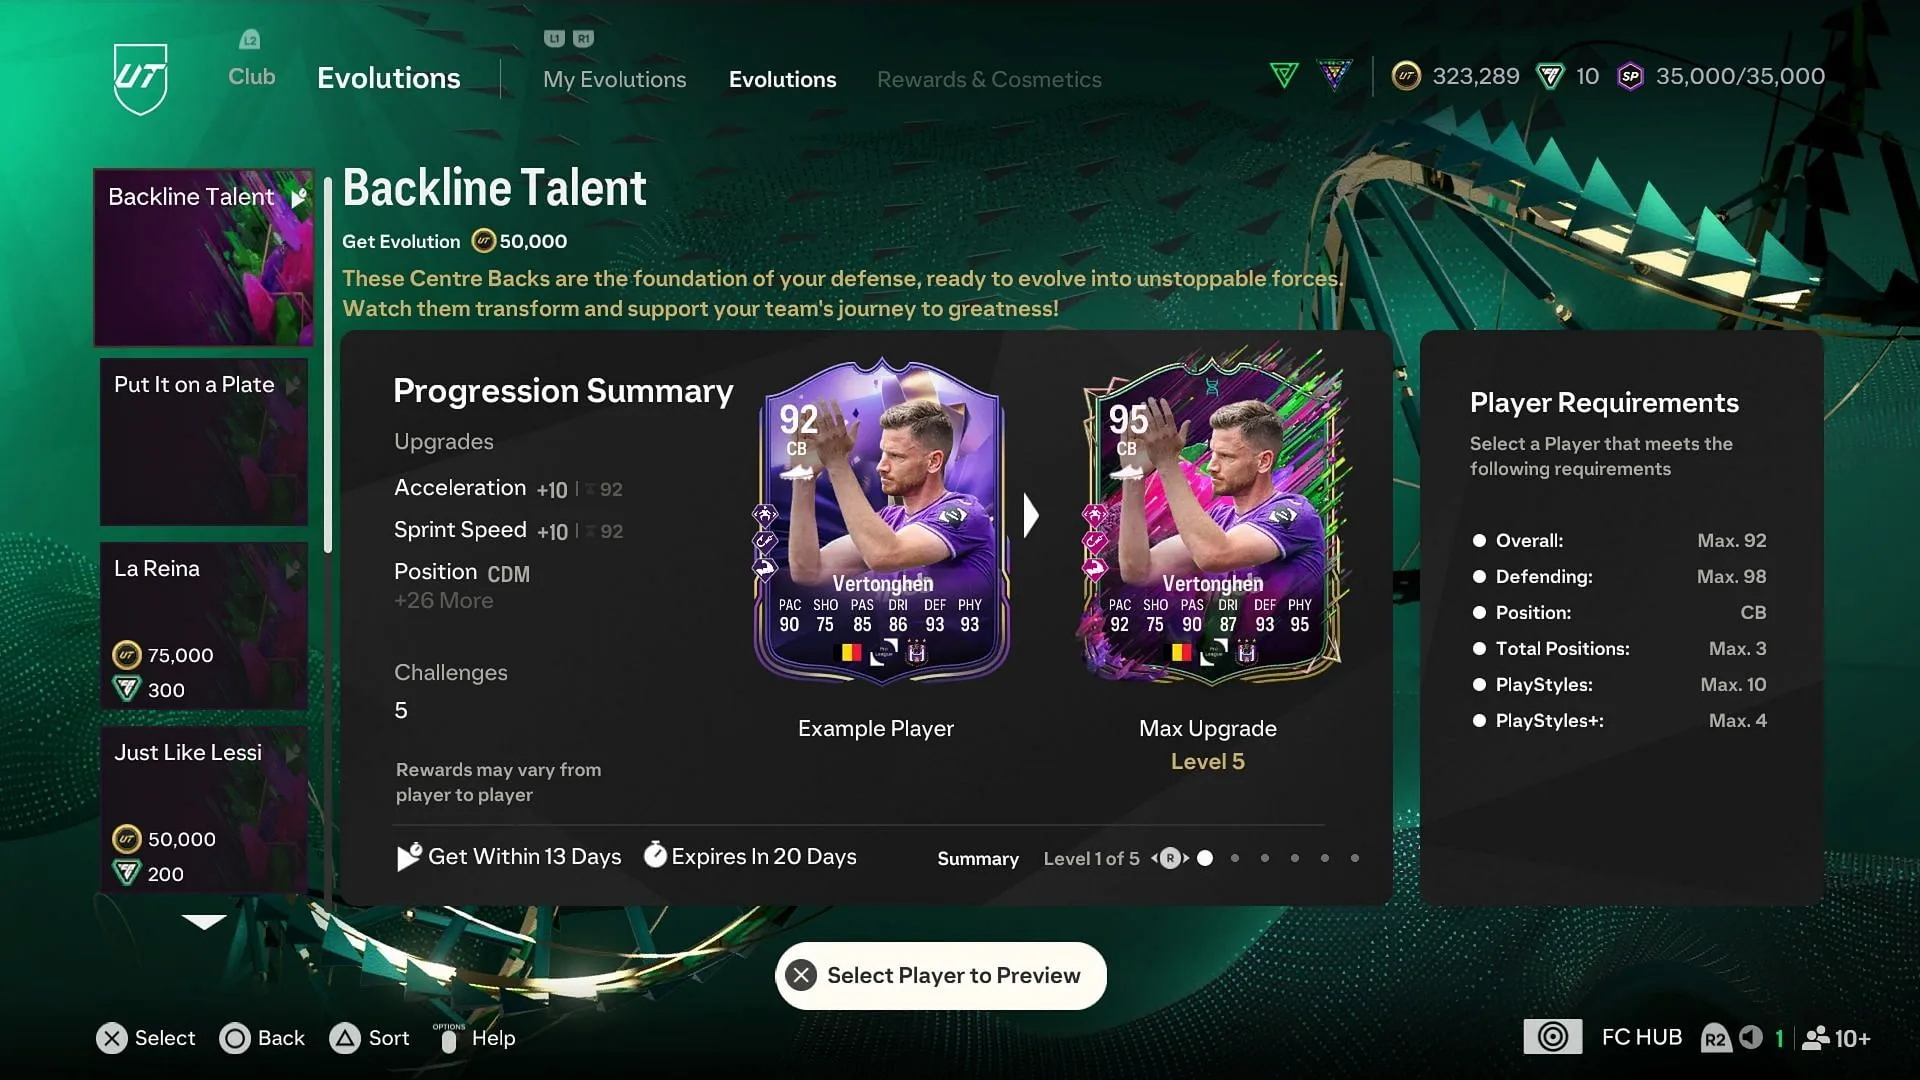The height and width of the screenshot is (1080, 1920).
Task: Open the Rewards & Cosmetics tab
Action: pos(989,79)
